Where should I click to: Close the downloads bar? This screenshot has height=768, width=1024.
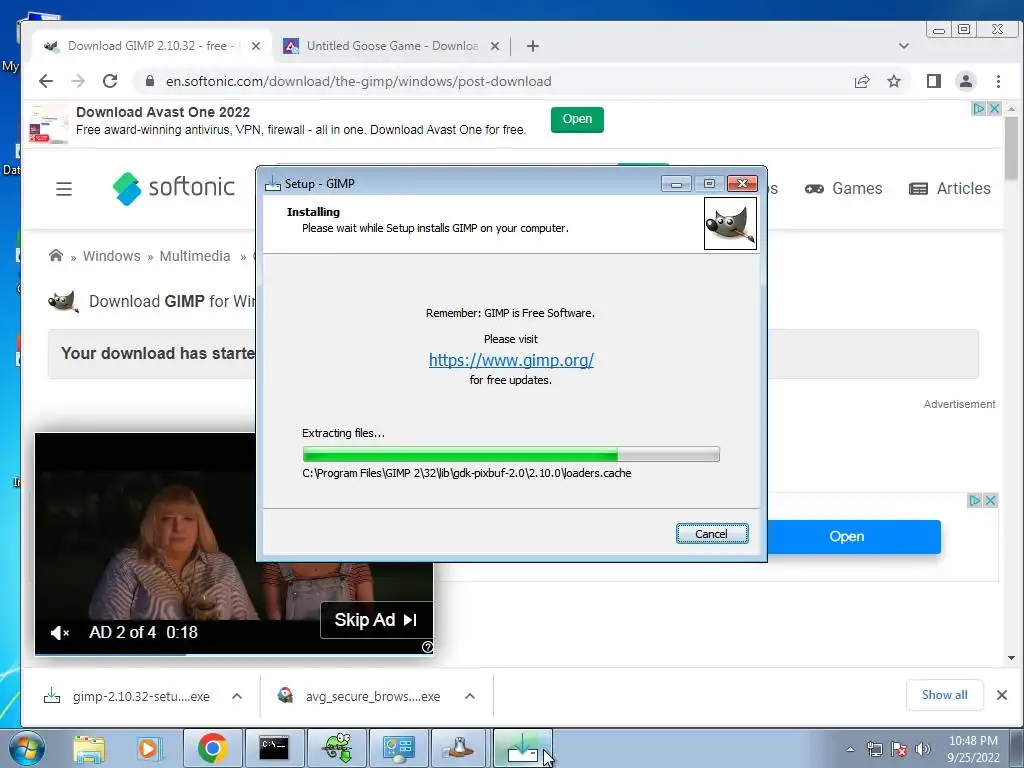tap(1002, 695)
